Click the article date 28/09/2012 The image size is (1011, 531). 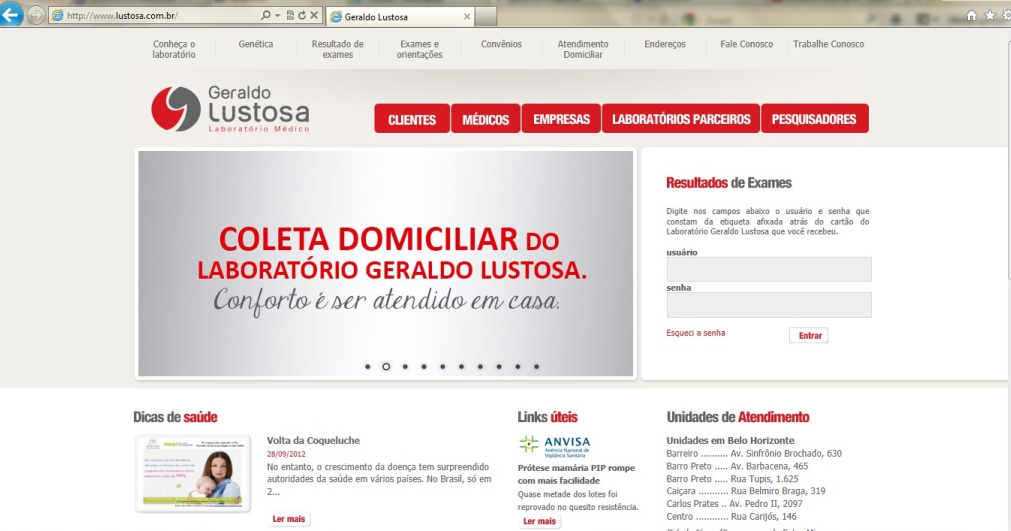(286, 454)
